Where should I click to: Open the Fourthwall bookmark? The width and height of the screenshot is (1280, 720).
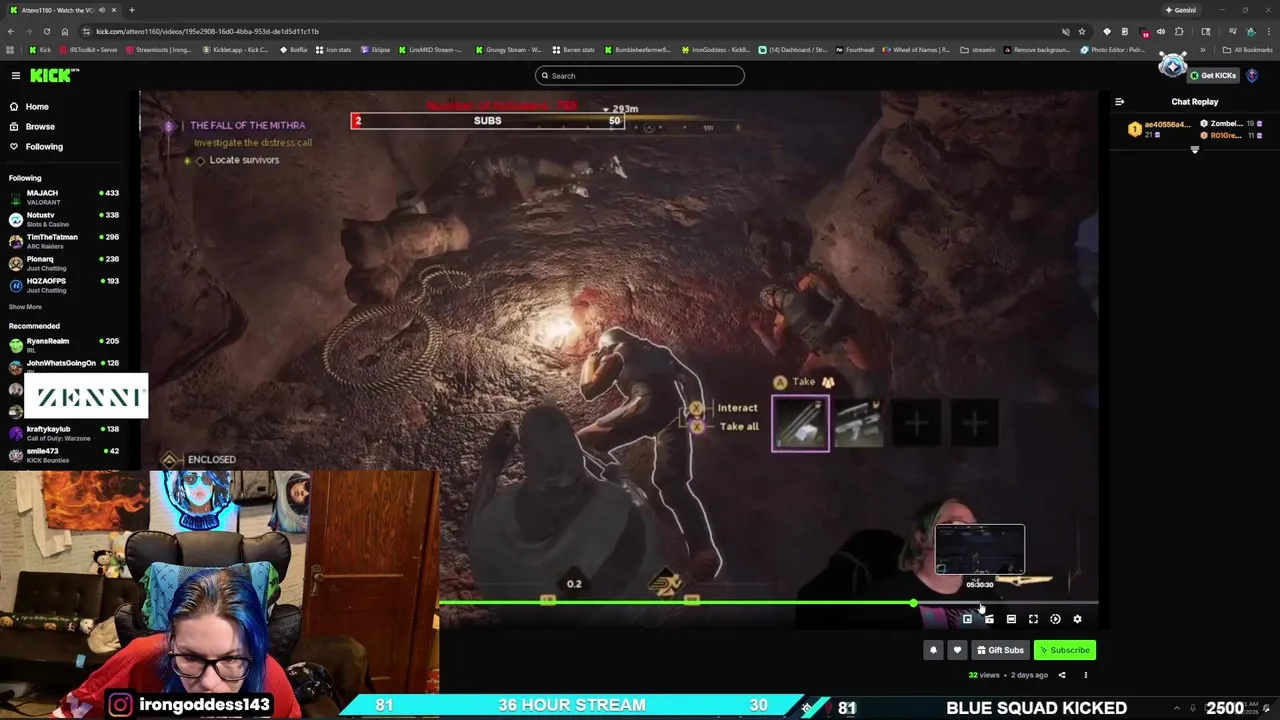(854, 49)
